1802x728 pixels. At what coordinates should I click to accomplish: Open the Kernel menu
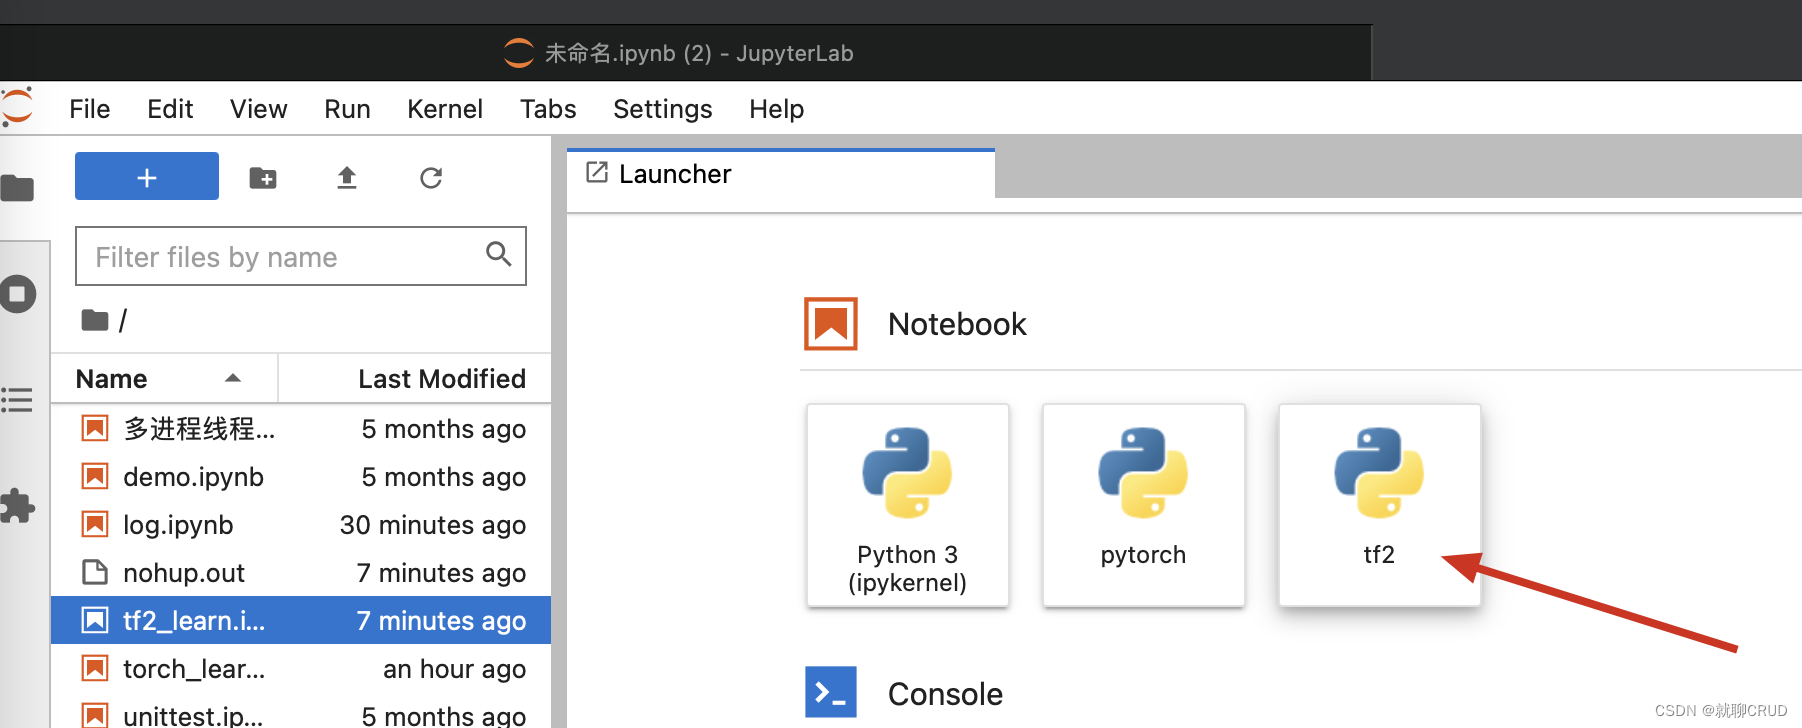(x=445, y=109)
